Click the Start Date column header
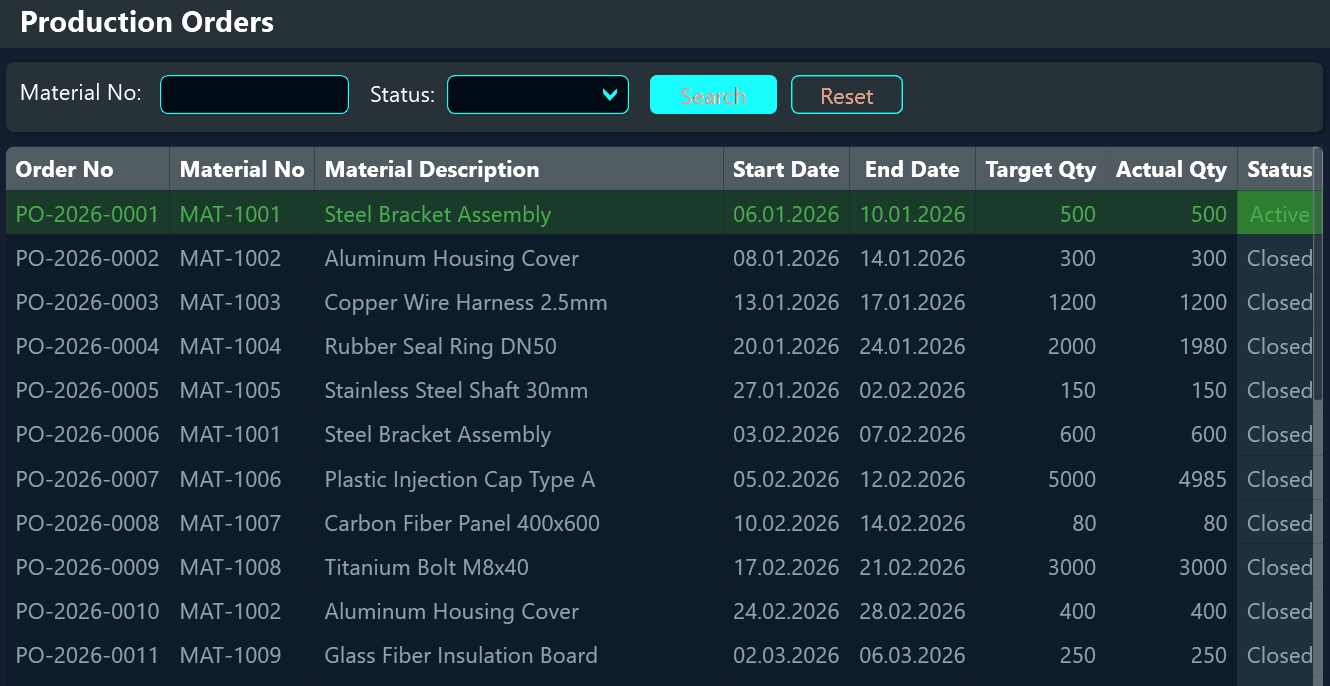This screenshot has width=1330, height=686. tap(786, 169)
